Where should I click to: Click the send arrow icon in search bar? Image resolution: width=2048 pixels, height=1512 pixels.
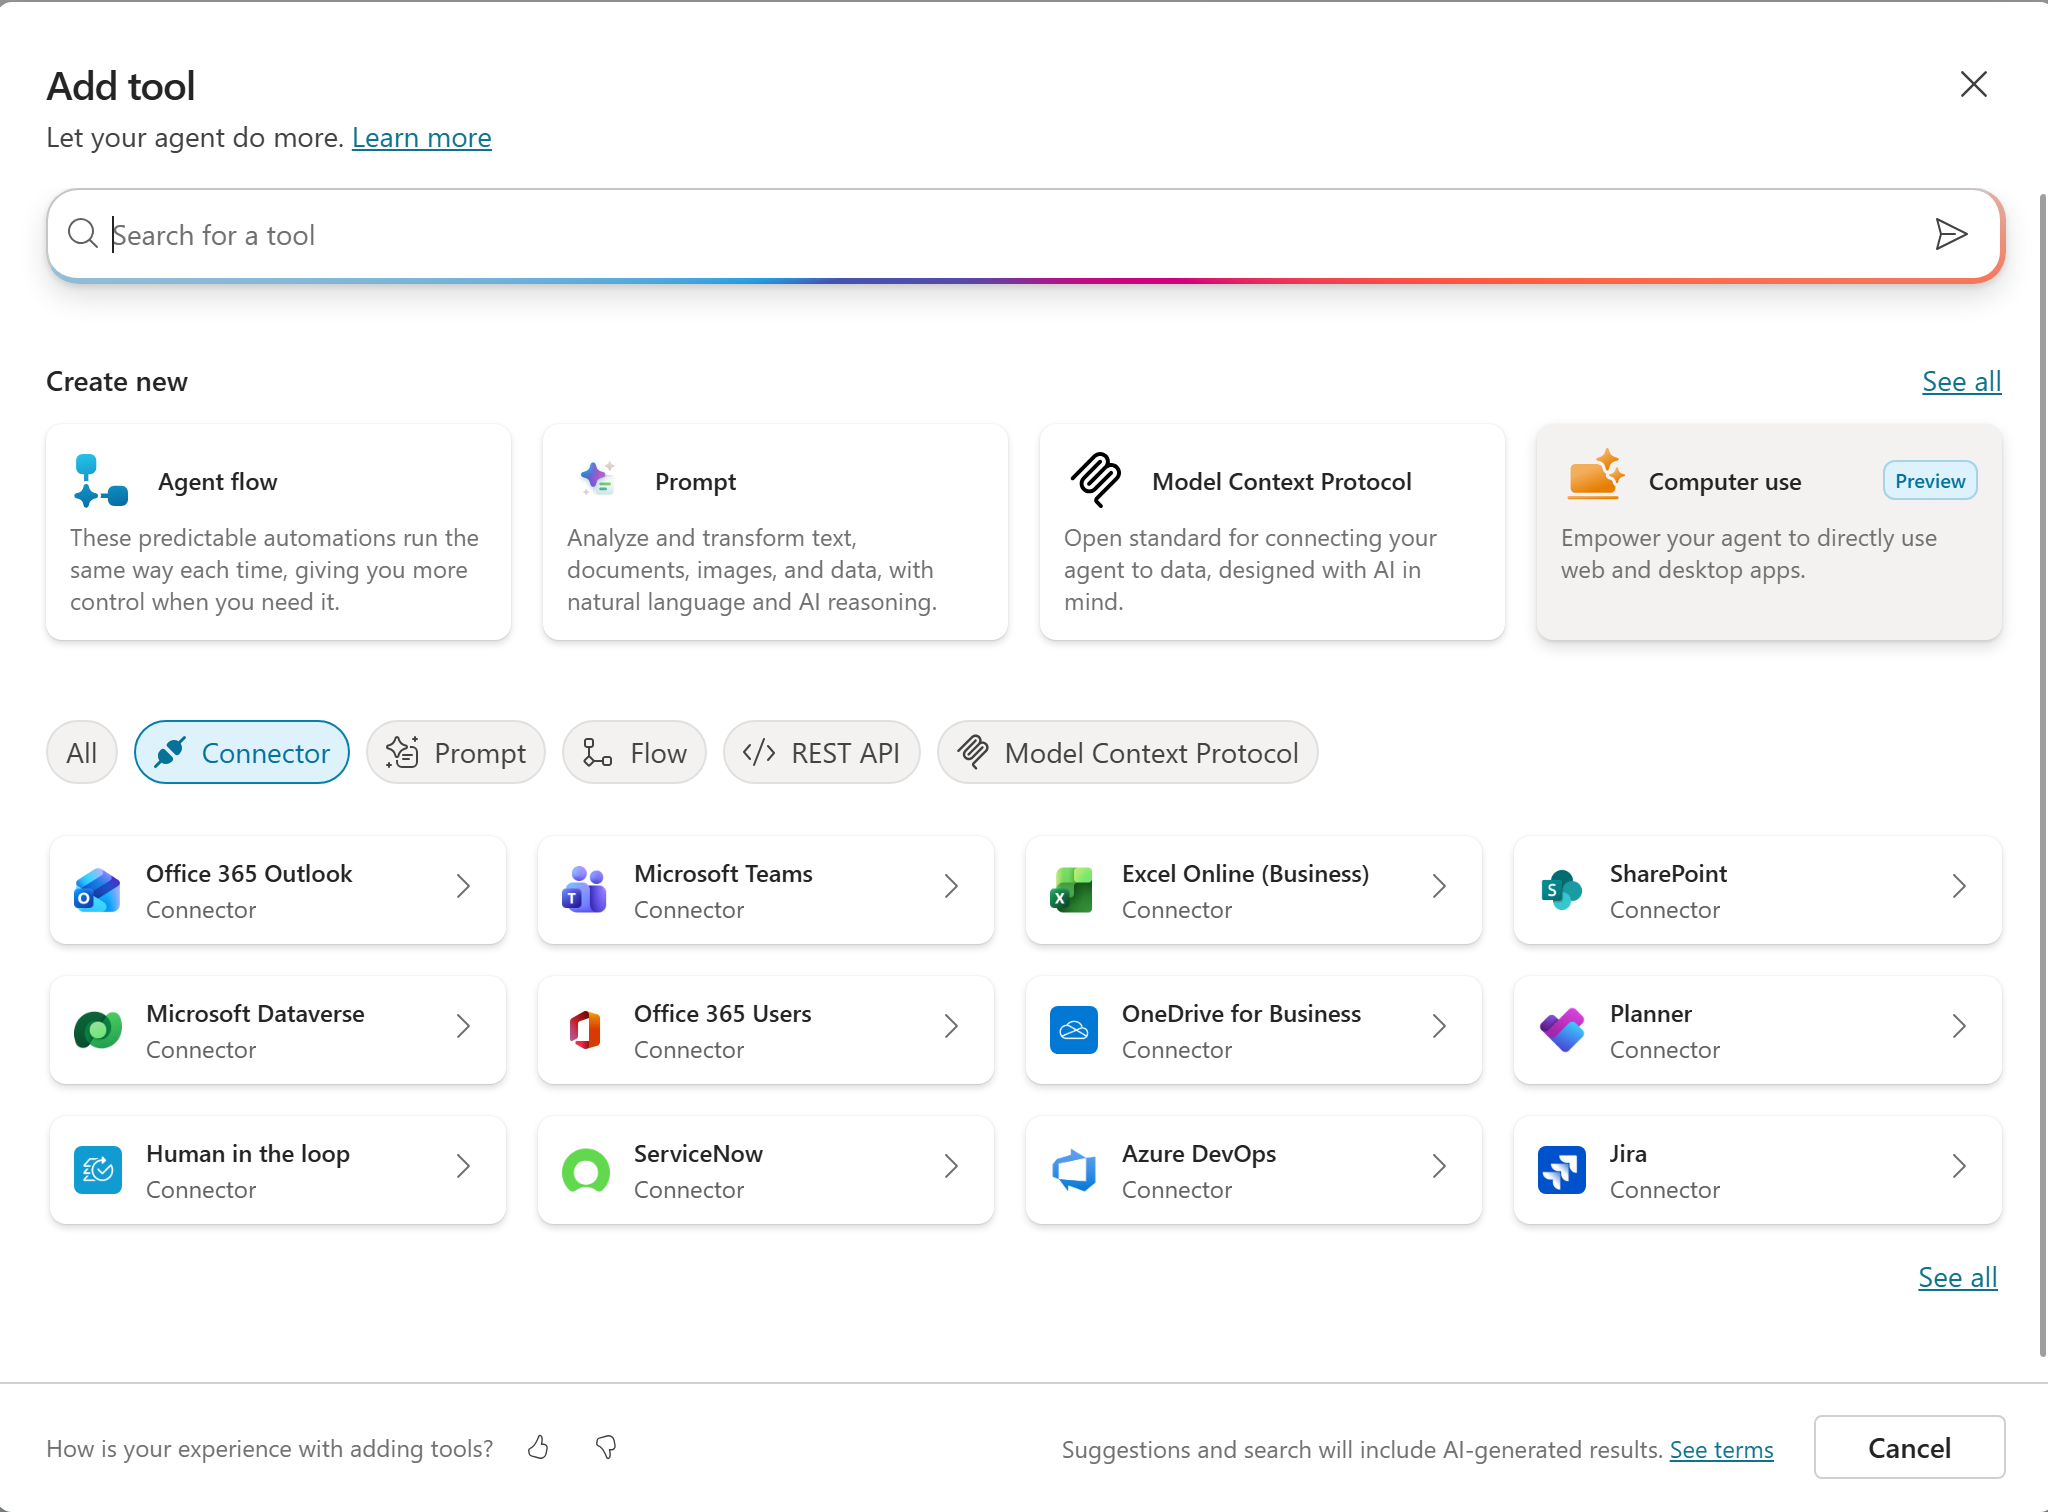1950,234
